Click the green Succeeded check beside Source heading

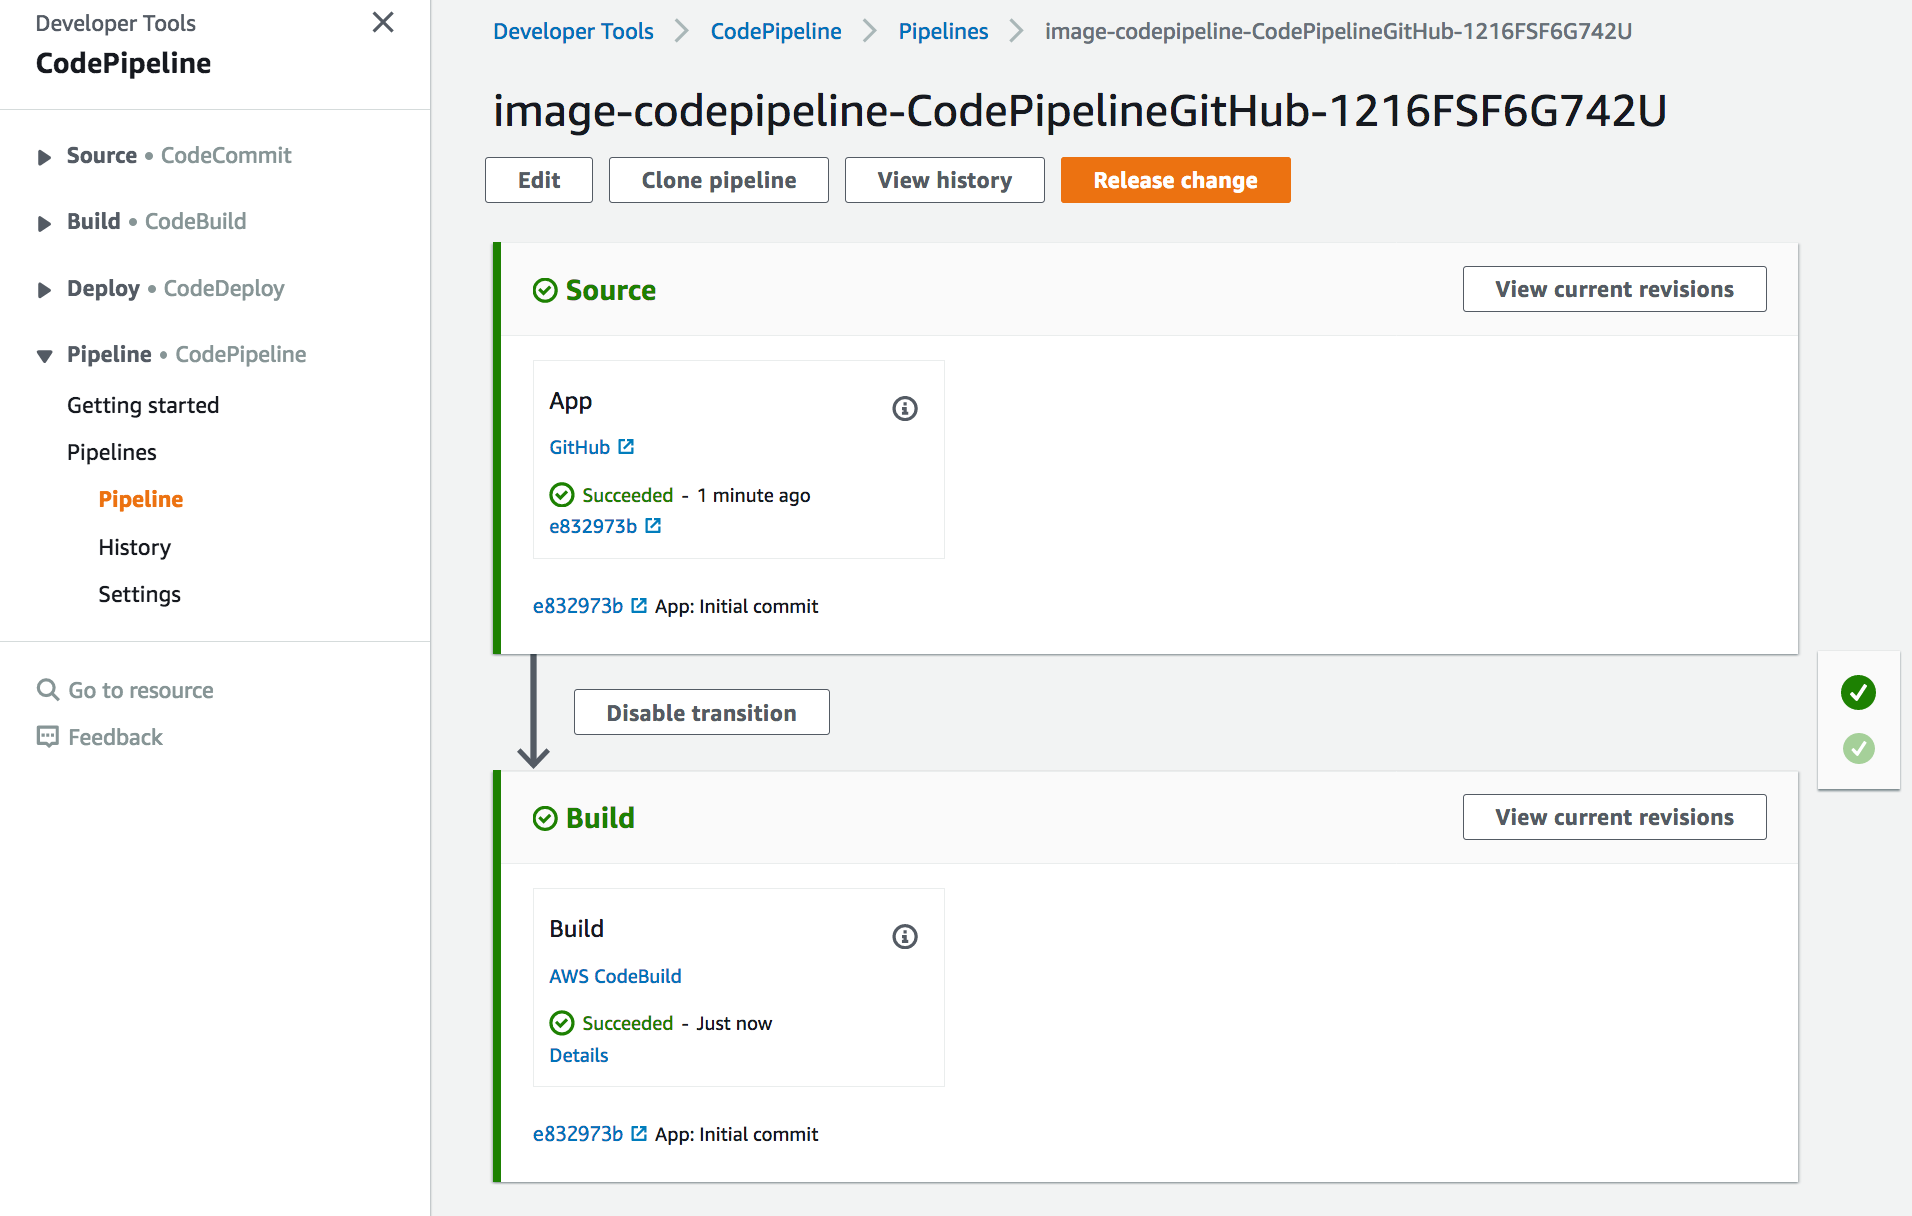(x=545, y=289)
